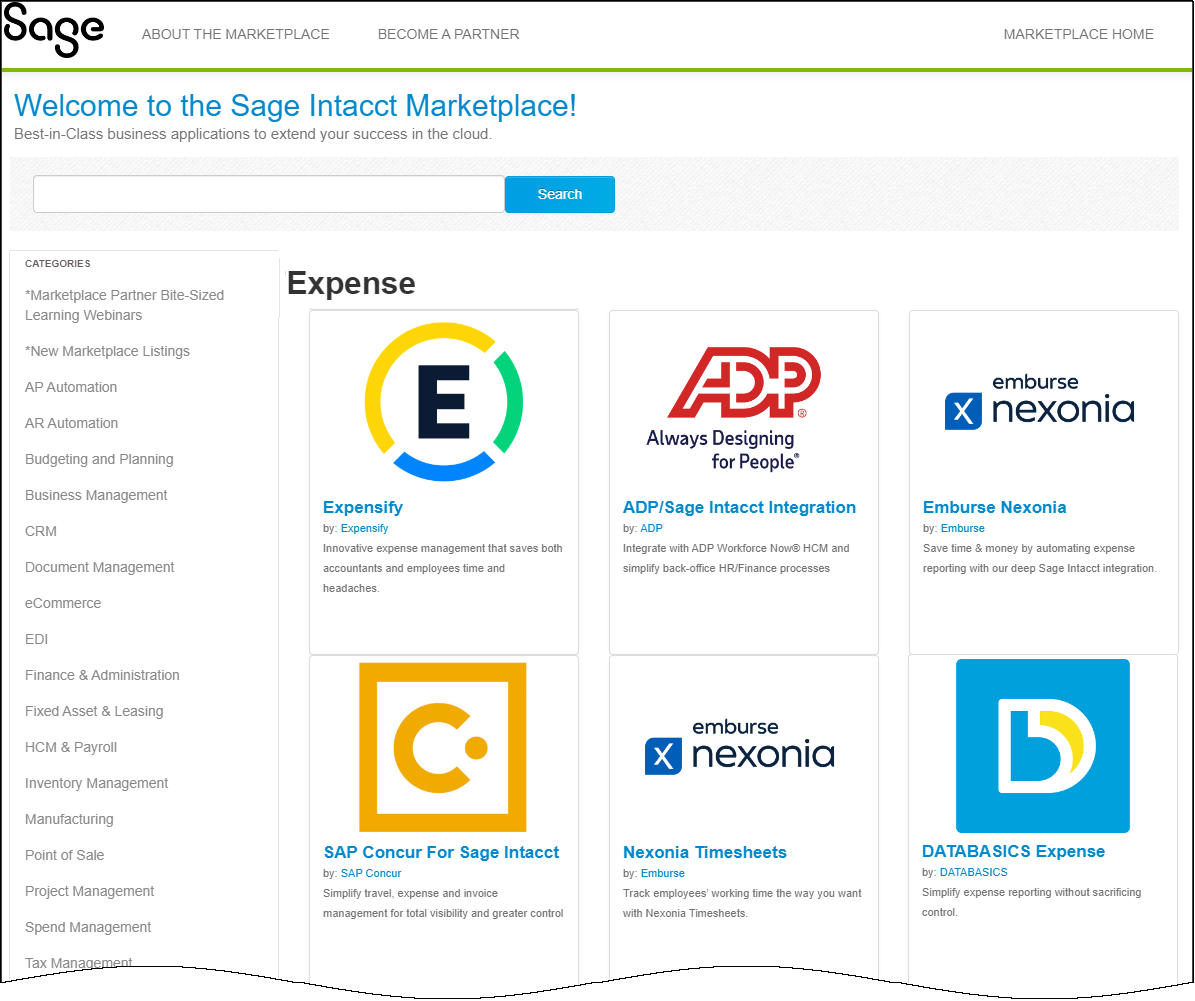1195x1001 pixels.
Task: Select Spend Management category
Action: coord(88,927)
